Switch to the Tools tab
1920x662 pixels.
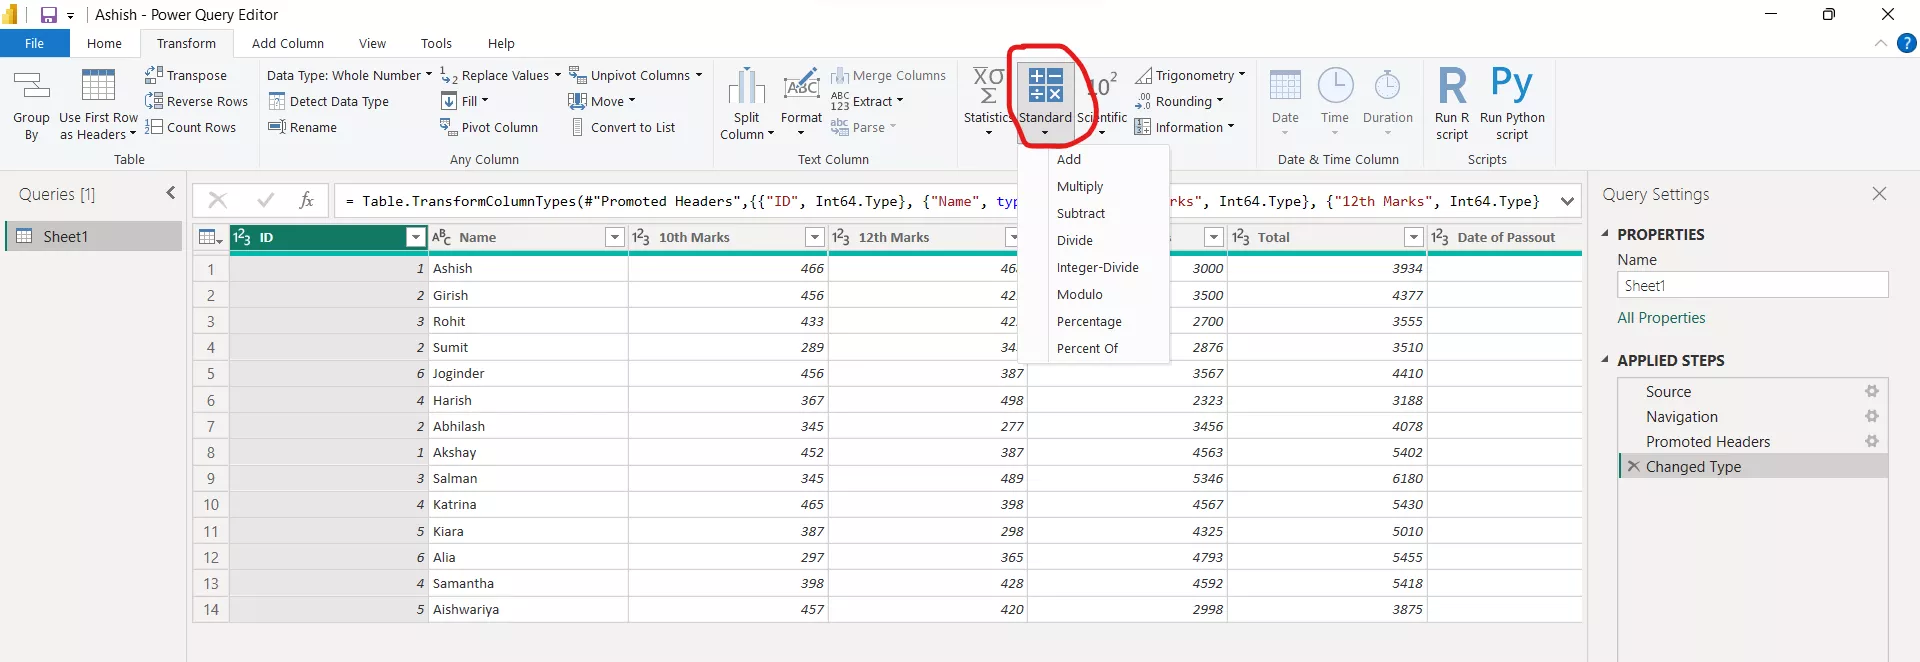[436, 43]
